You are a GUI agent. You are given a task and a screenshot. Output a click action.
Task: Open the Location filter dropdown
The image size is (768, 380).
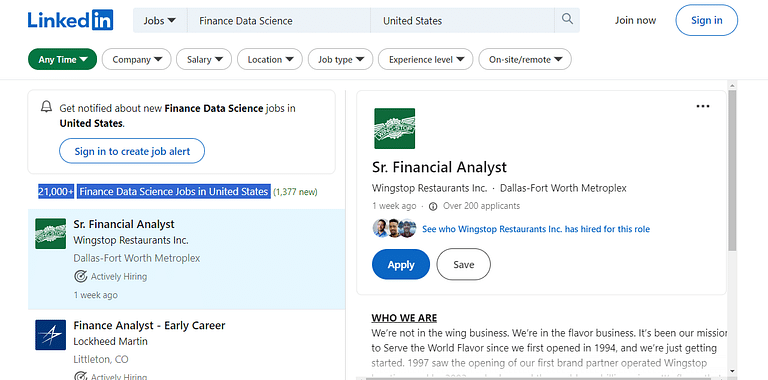click(x=270, y=59)
